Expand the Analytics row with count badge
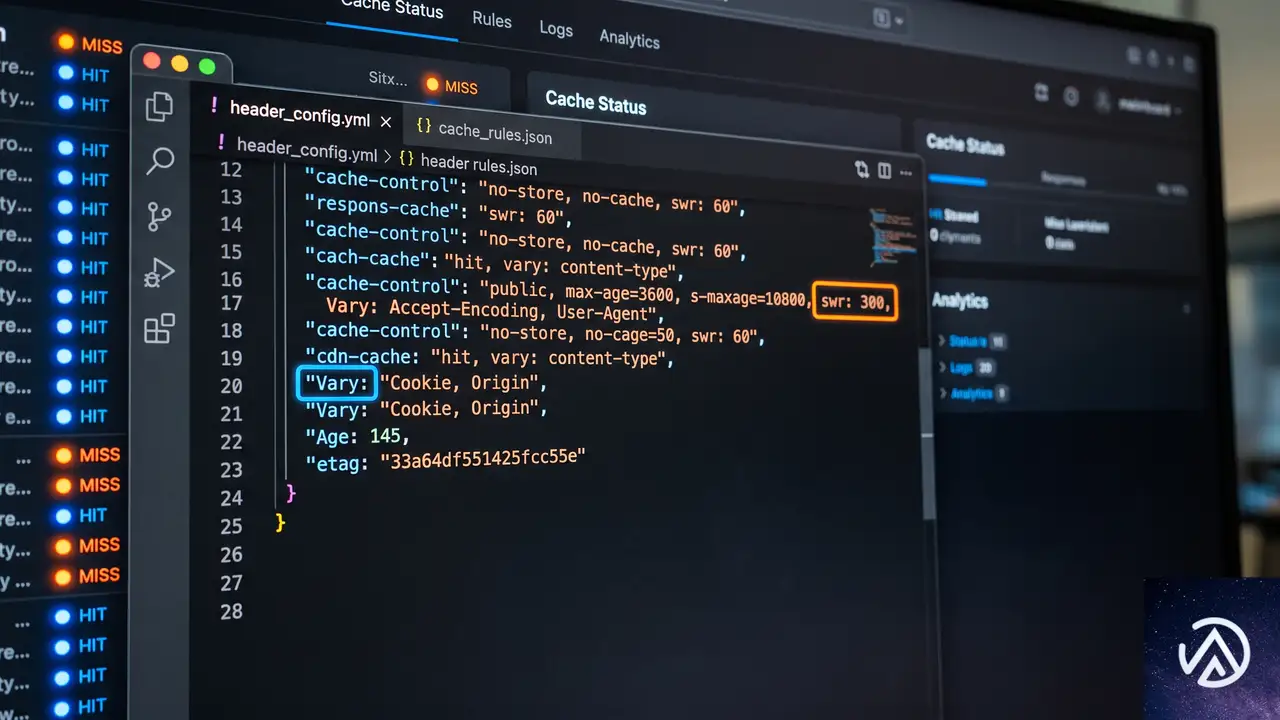The width and height of the screenshot is (1280, 720). [972, 393]
